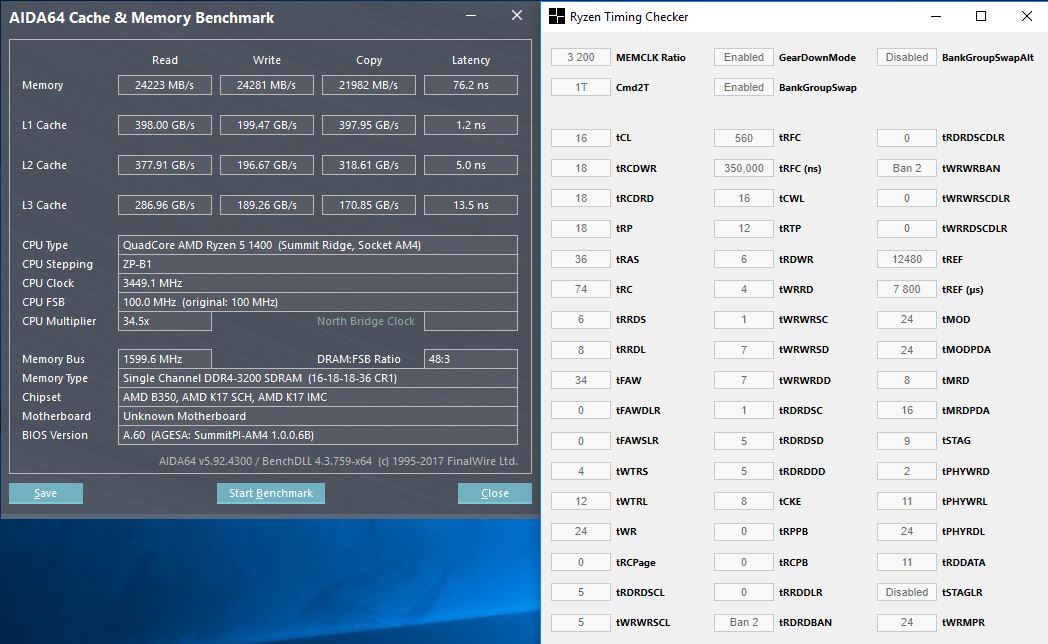Minimize the Ryzen Timing Checker window
The height and width of the screenshot is (644, 1048).
click(936, 16)
